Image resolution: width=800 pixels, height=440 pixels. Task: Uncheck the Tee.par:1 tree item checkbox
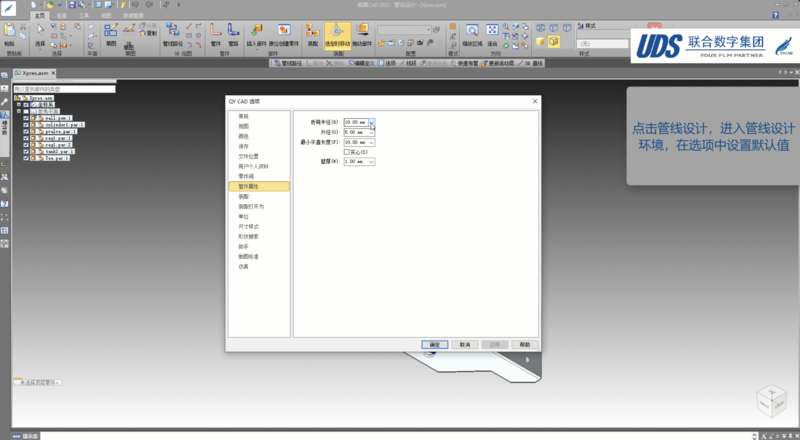tap(27, 157)
